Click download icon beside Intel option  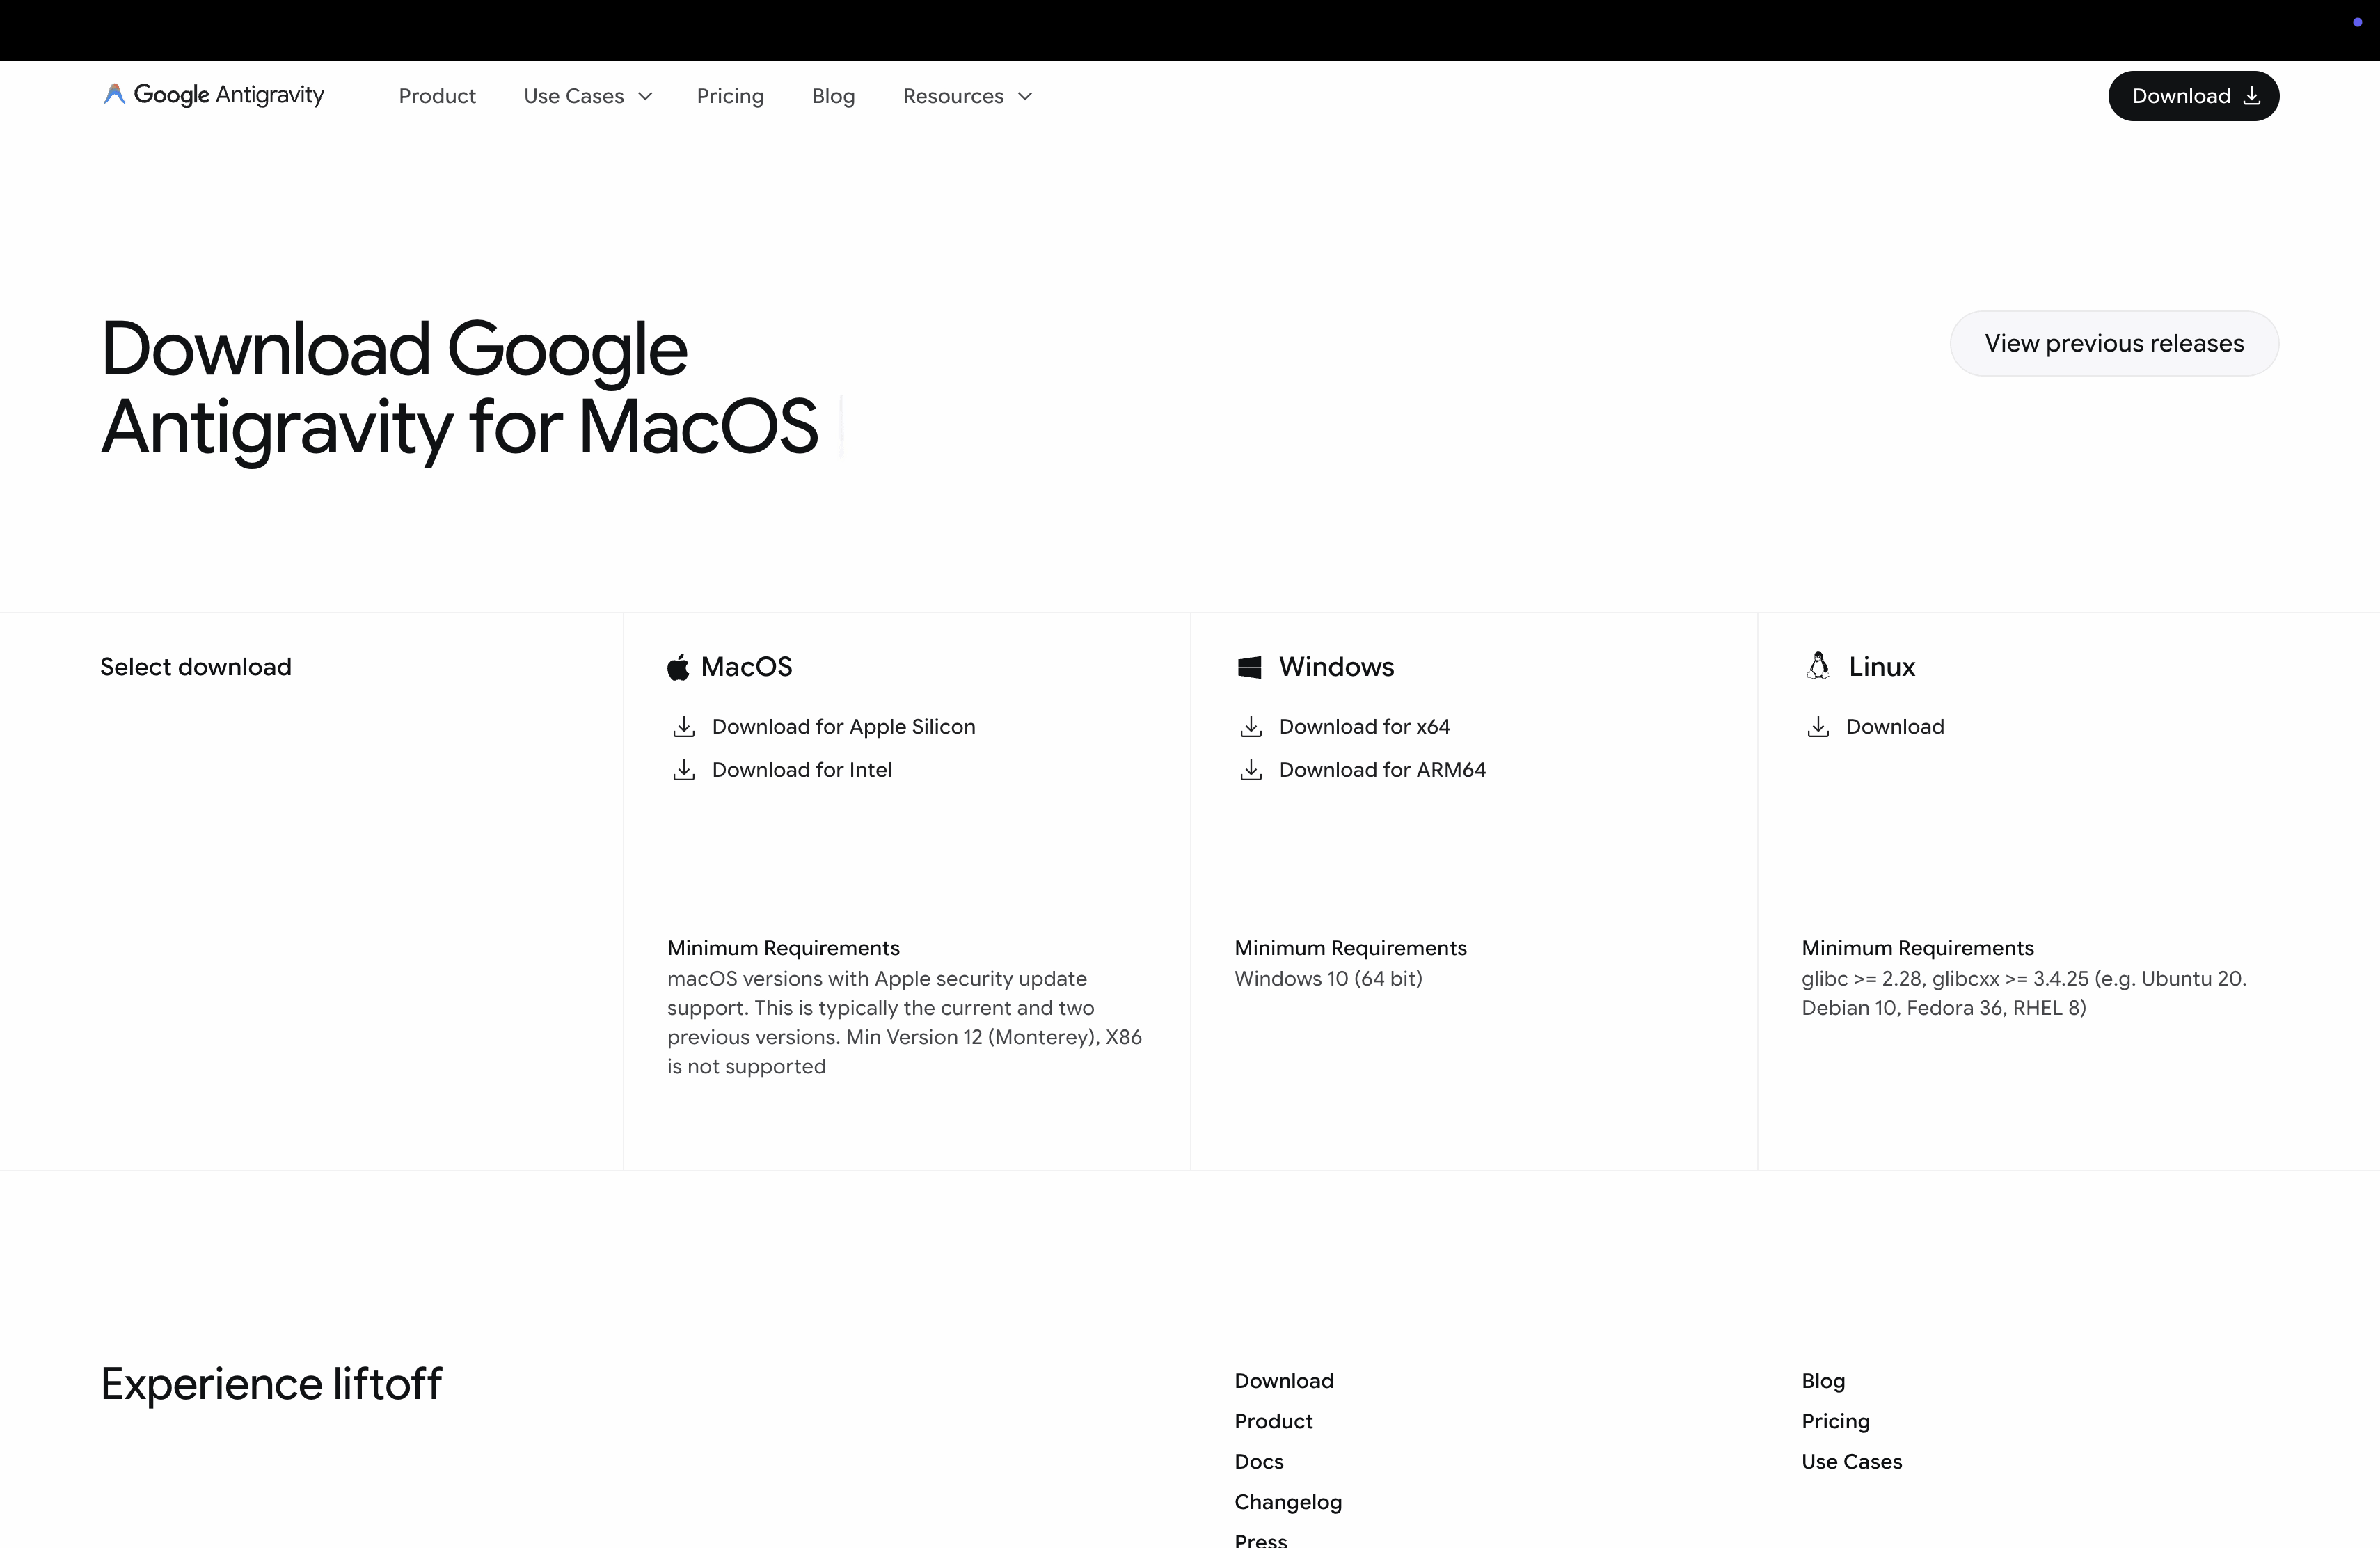[684, 770]
